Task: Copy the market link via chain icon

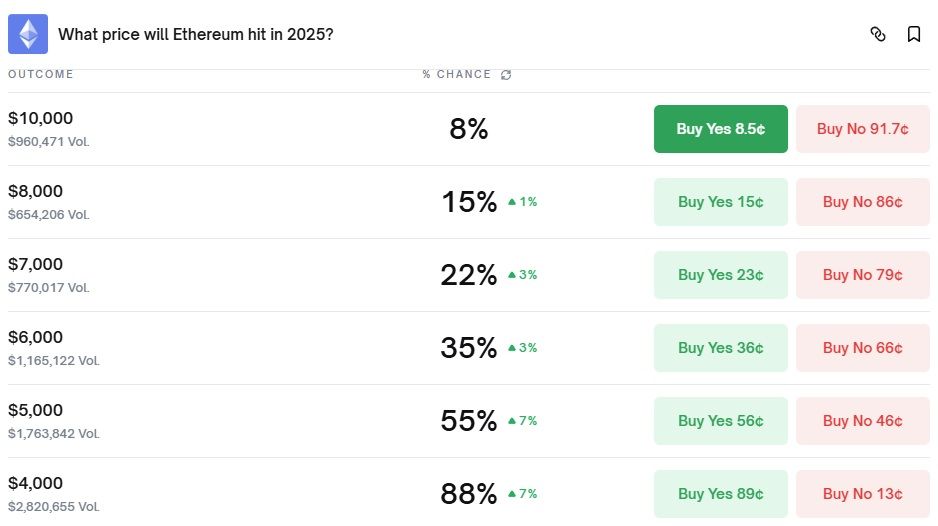Action: coord(878,34)
